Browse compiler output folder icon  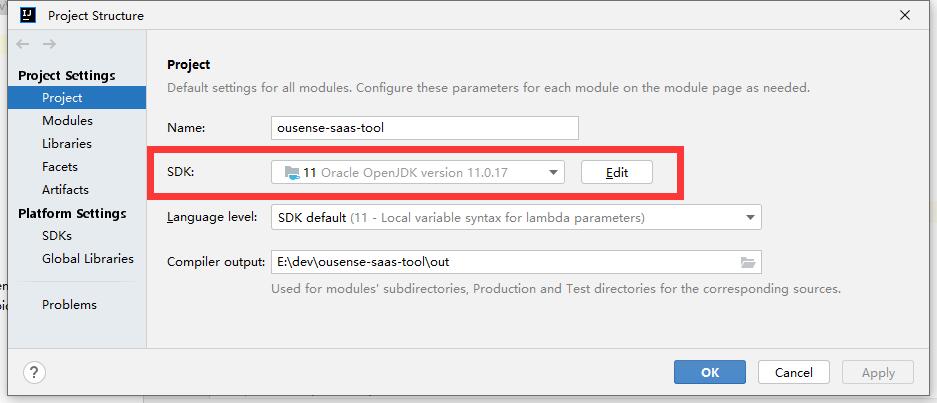click(x=748, y=262)
